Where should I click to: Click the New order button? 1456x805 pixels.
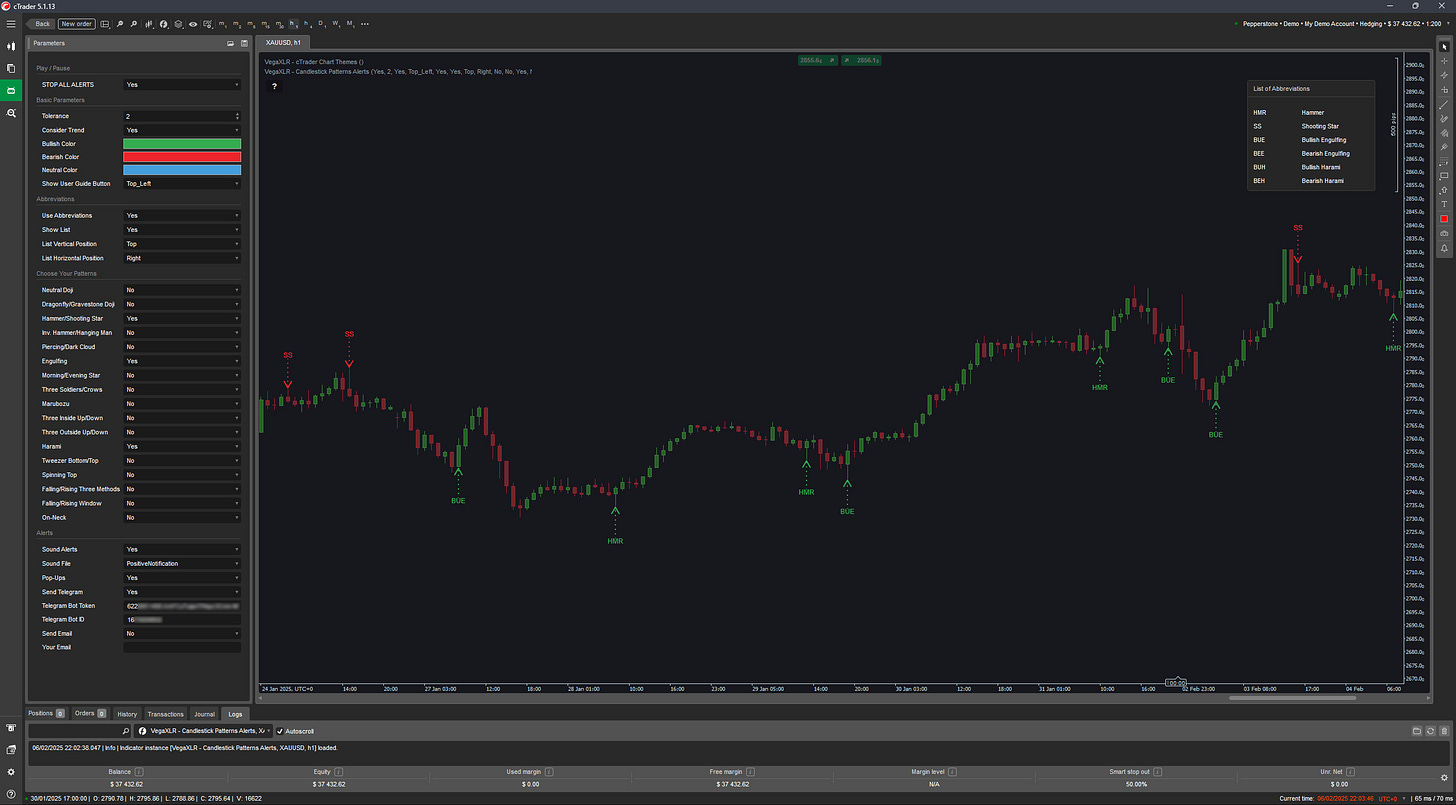(77, 23)
